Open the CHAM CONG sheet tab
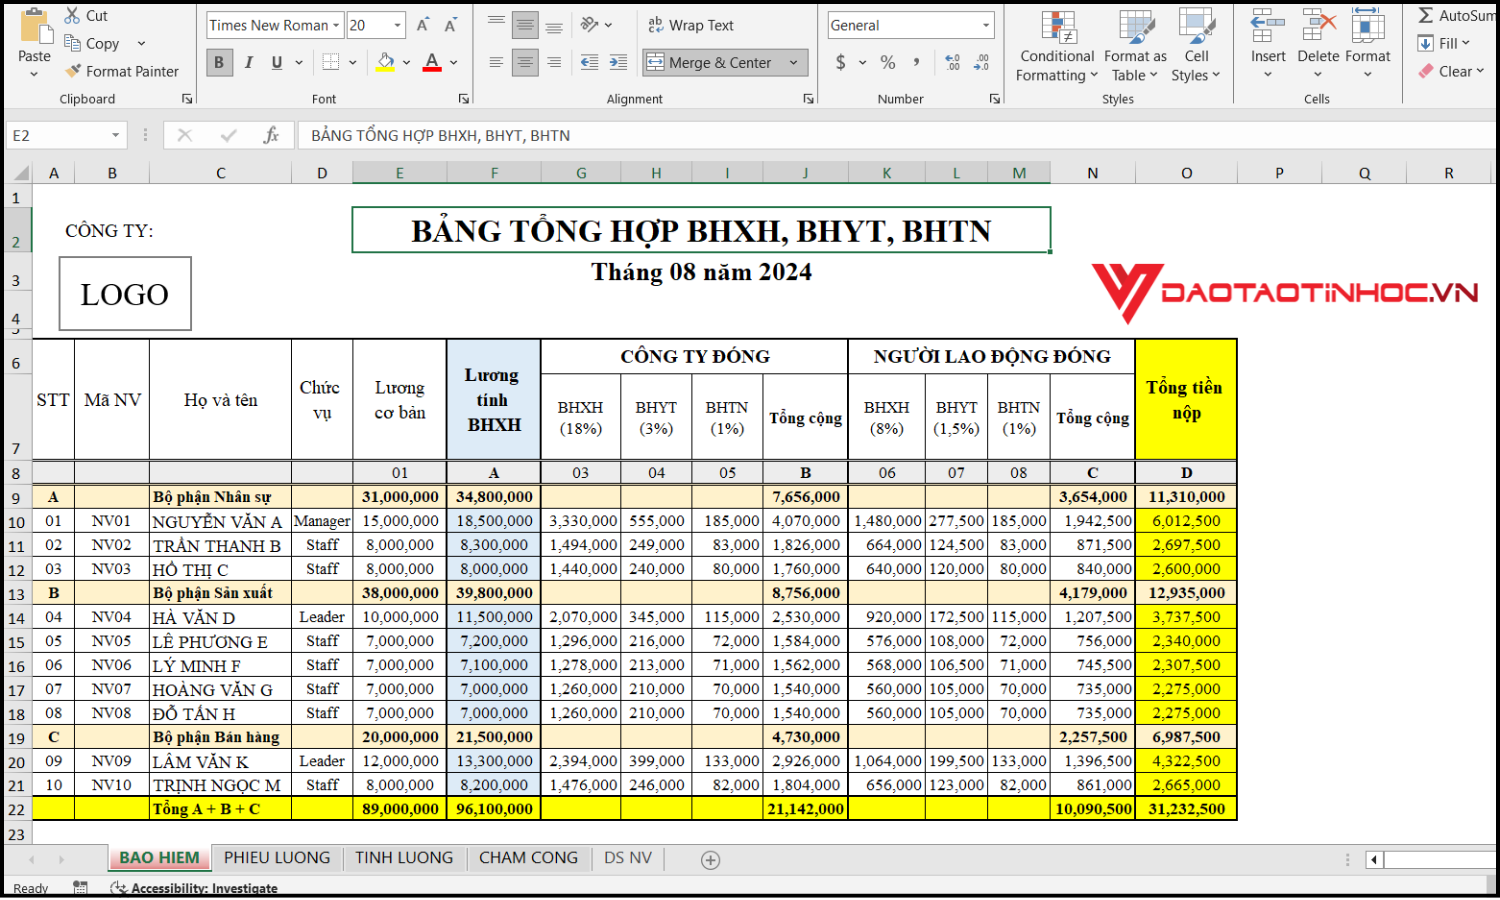Image resolution: width=1500 pixels, height=900 pixels. 528,858
